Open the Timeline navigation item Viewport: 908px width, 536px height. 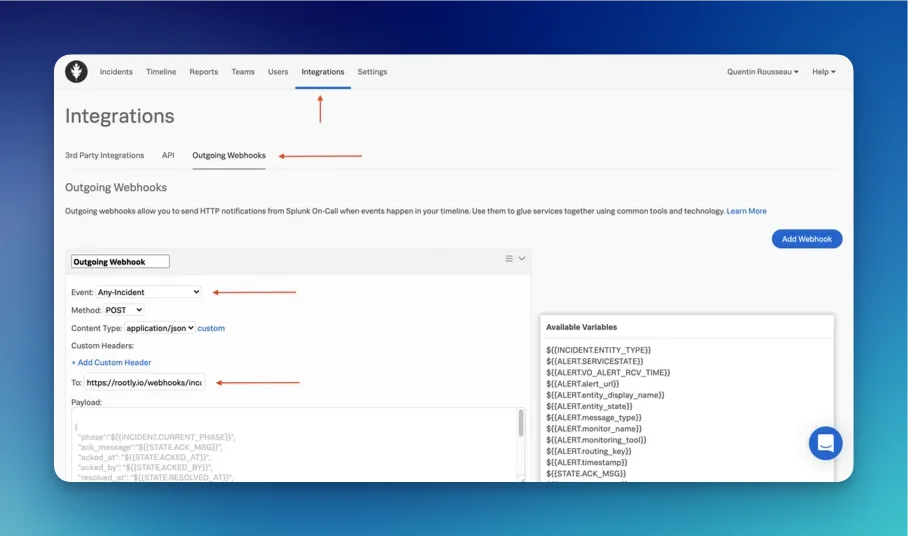tap(161, 72)
